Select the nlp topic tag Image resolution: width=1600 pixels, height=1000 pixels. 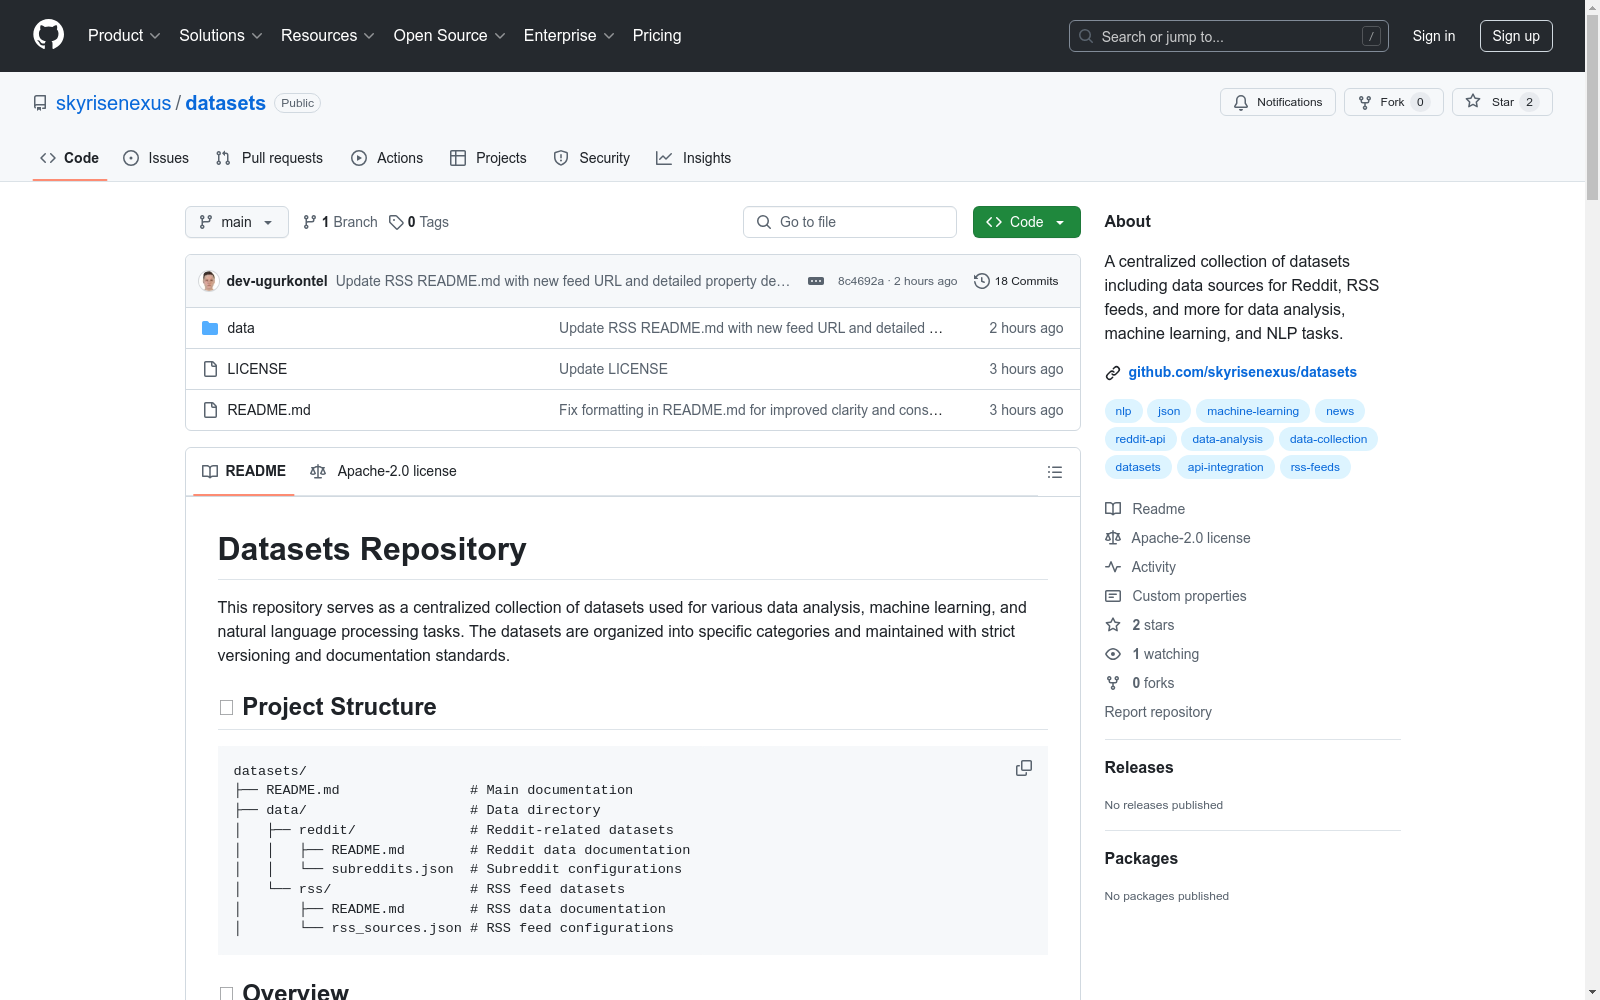(1123, 411)
